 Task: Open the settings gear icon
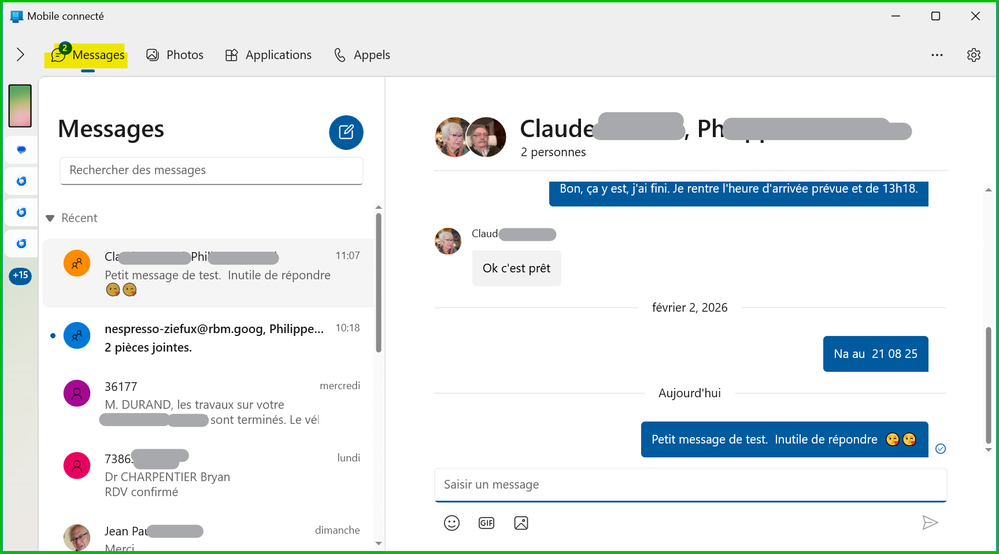(973, 55)
